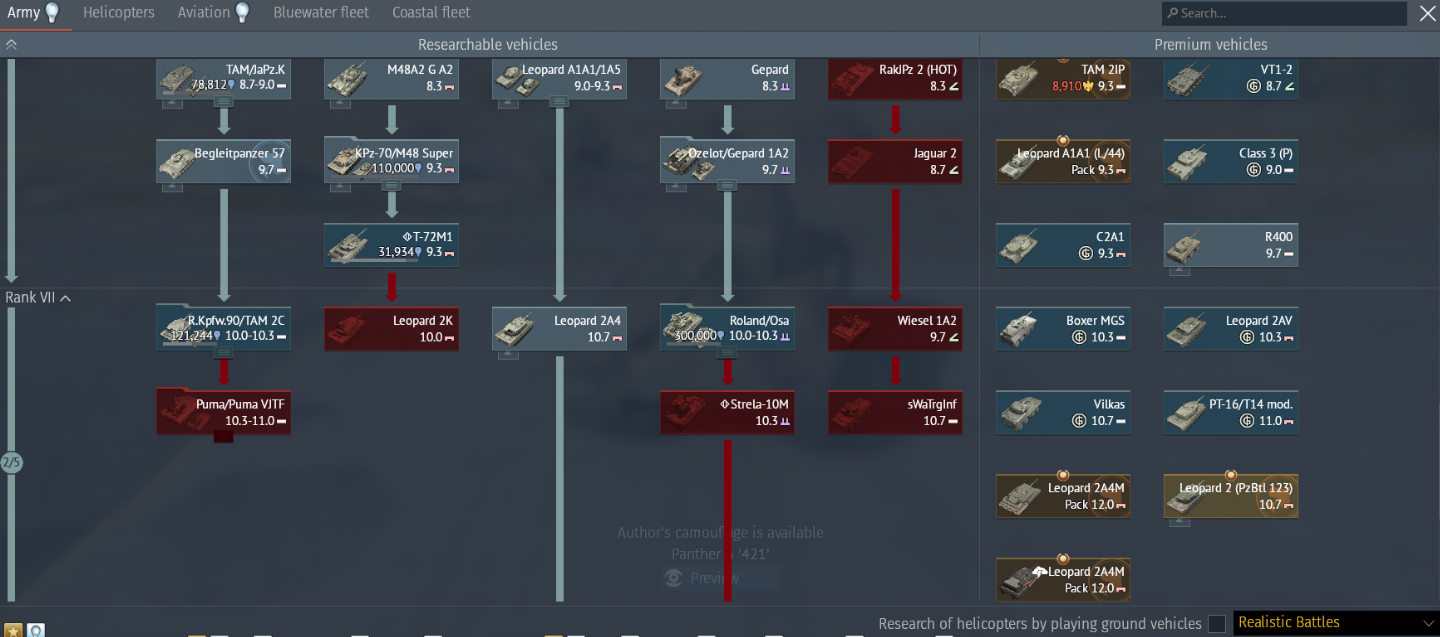Viewport: 1440px width, 637px height.
Task: Select the locked Puma/Puma VJTF card
Action: coord(224,412)
